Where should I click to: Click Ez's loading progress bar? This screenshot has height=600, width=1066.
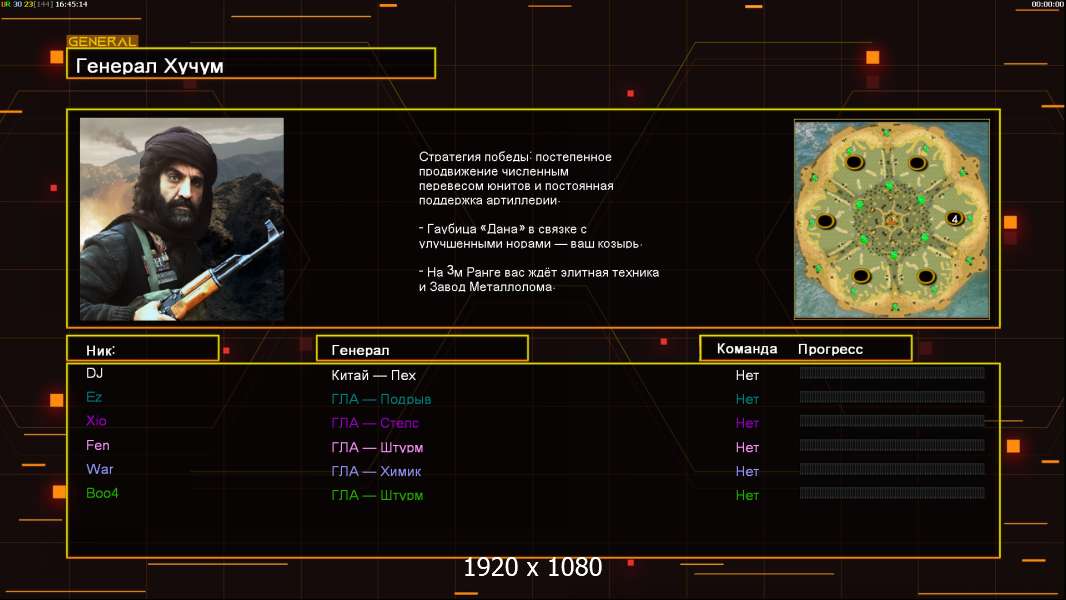click(x=892, y=396)
